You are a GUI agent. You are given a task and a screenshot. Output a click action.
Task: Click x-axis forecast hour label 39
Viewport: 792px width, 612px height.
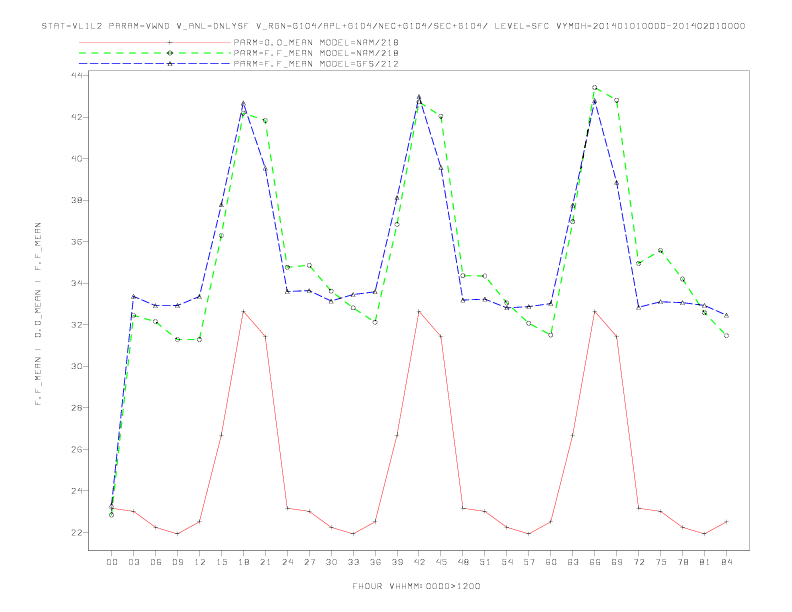[x=397, y=562]
